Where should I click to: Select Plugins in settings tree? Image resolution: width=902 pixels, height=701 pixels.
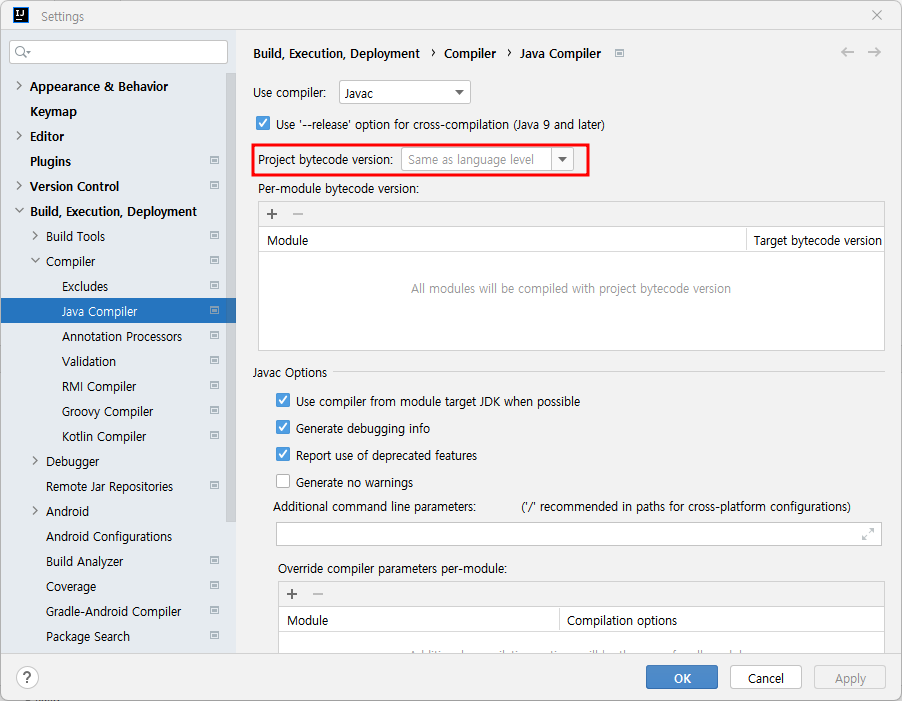(51, 162)
